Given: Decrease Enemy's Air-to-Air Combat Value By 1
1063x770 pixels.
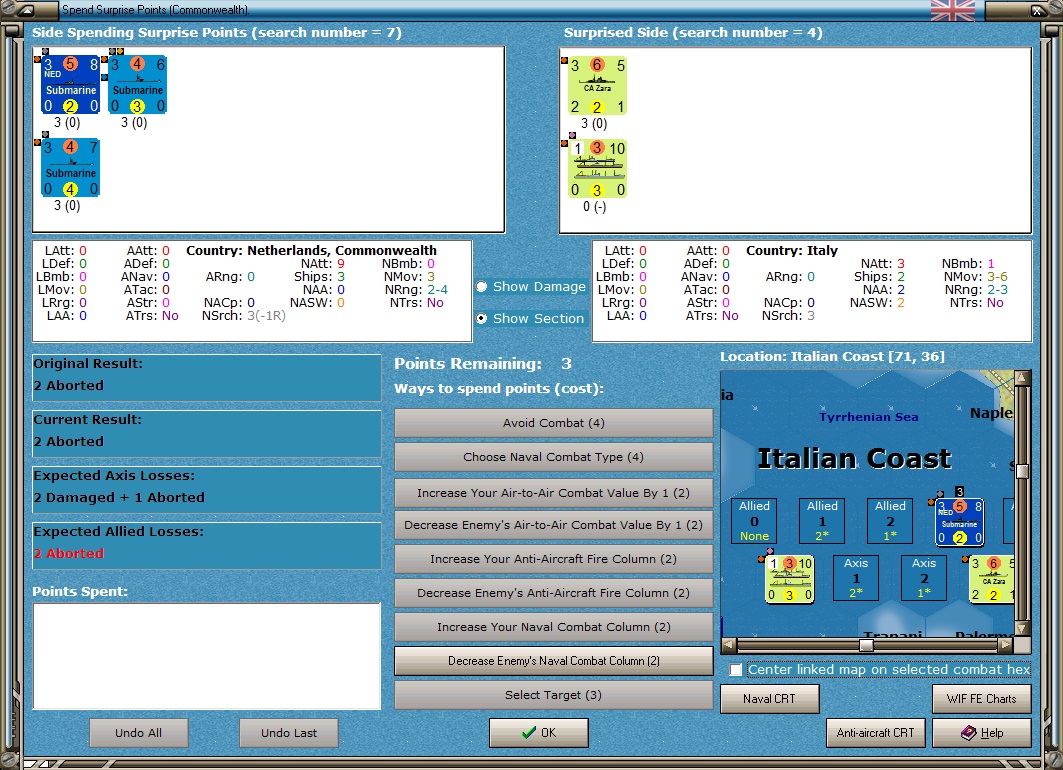Looking at the screenshot, I should [553, 525].
